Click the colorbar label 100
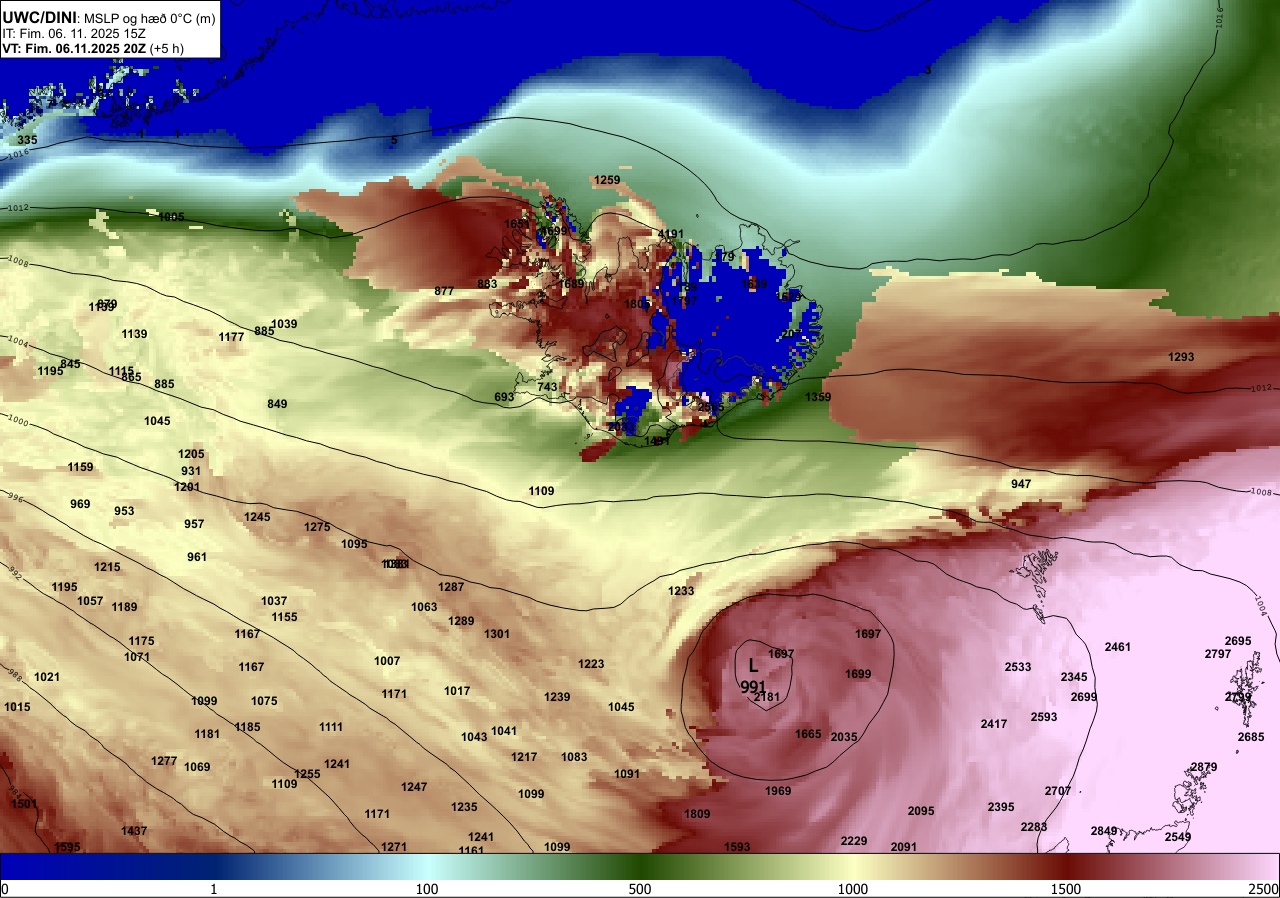This screenshot has height=898, width=1280. click(x=427, y=889)
